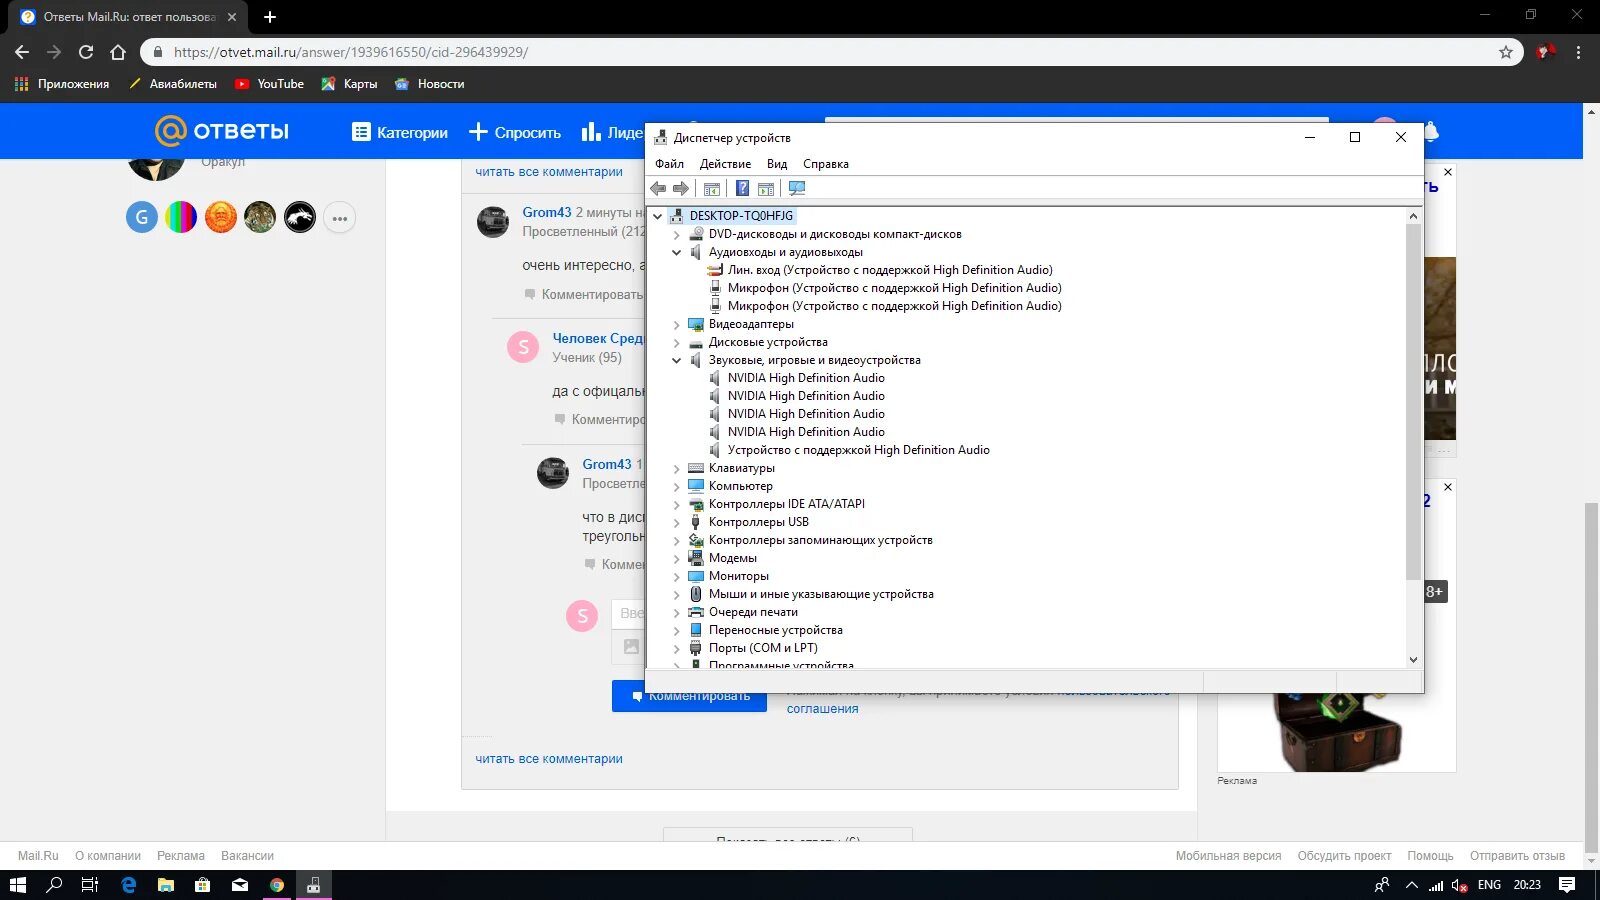
Task: Expand the Порты (COM и LPT) category
Action: tap(676, 649)
